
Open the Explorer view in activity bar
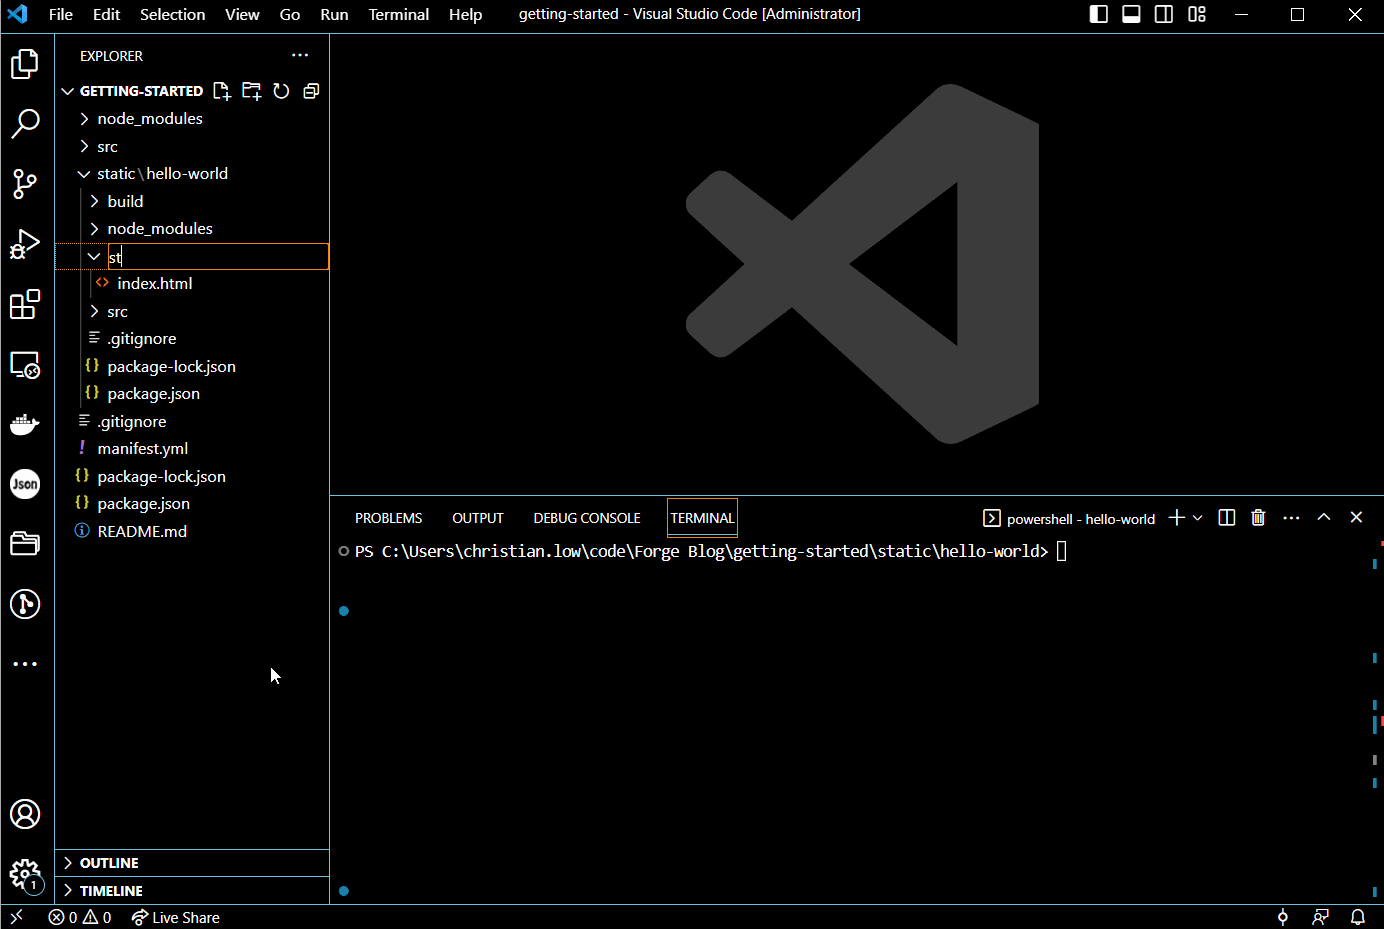pyautogui.click(x=25, y=64)
